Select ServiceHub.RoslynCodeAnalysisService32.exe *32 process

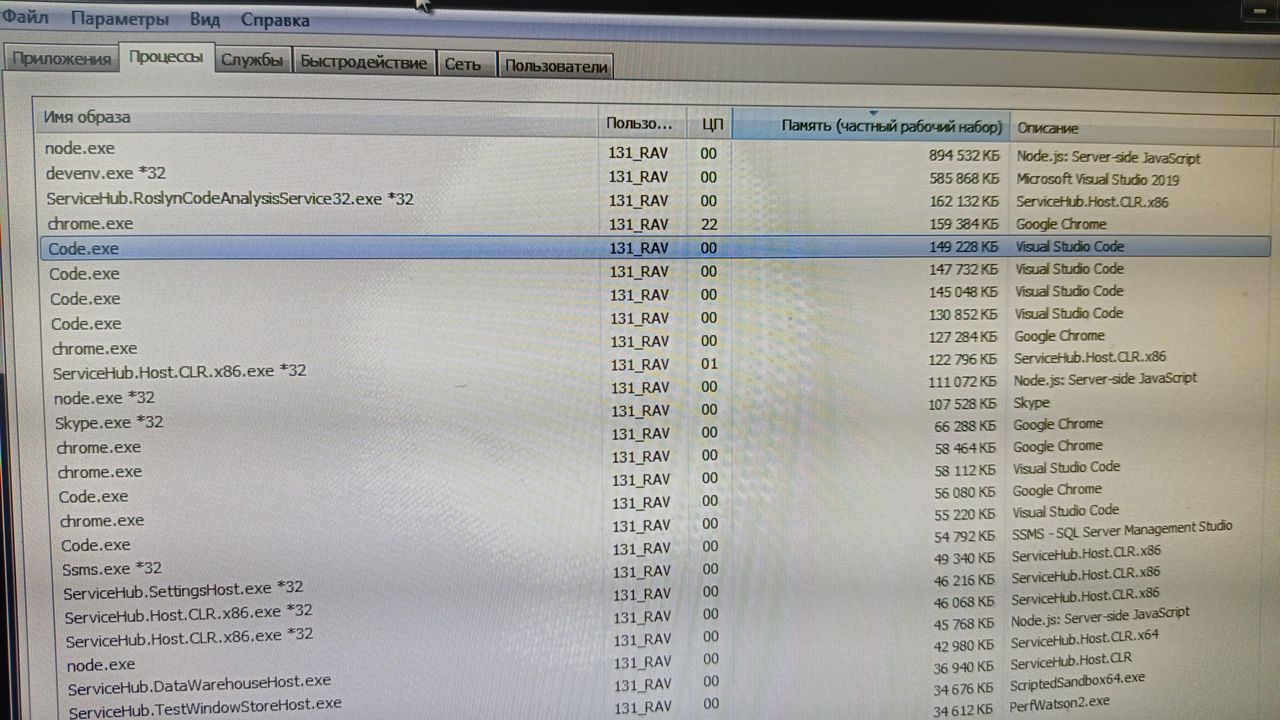pyautogui.click(x=230, y=199)
